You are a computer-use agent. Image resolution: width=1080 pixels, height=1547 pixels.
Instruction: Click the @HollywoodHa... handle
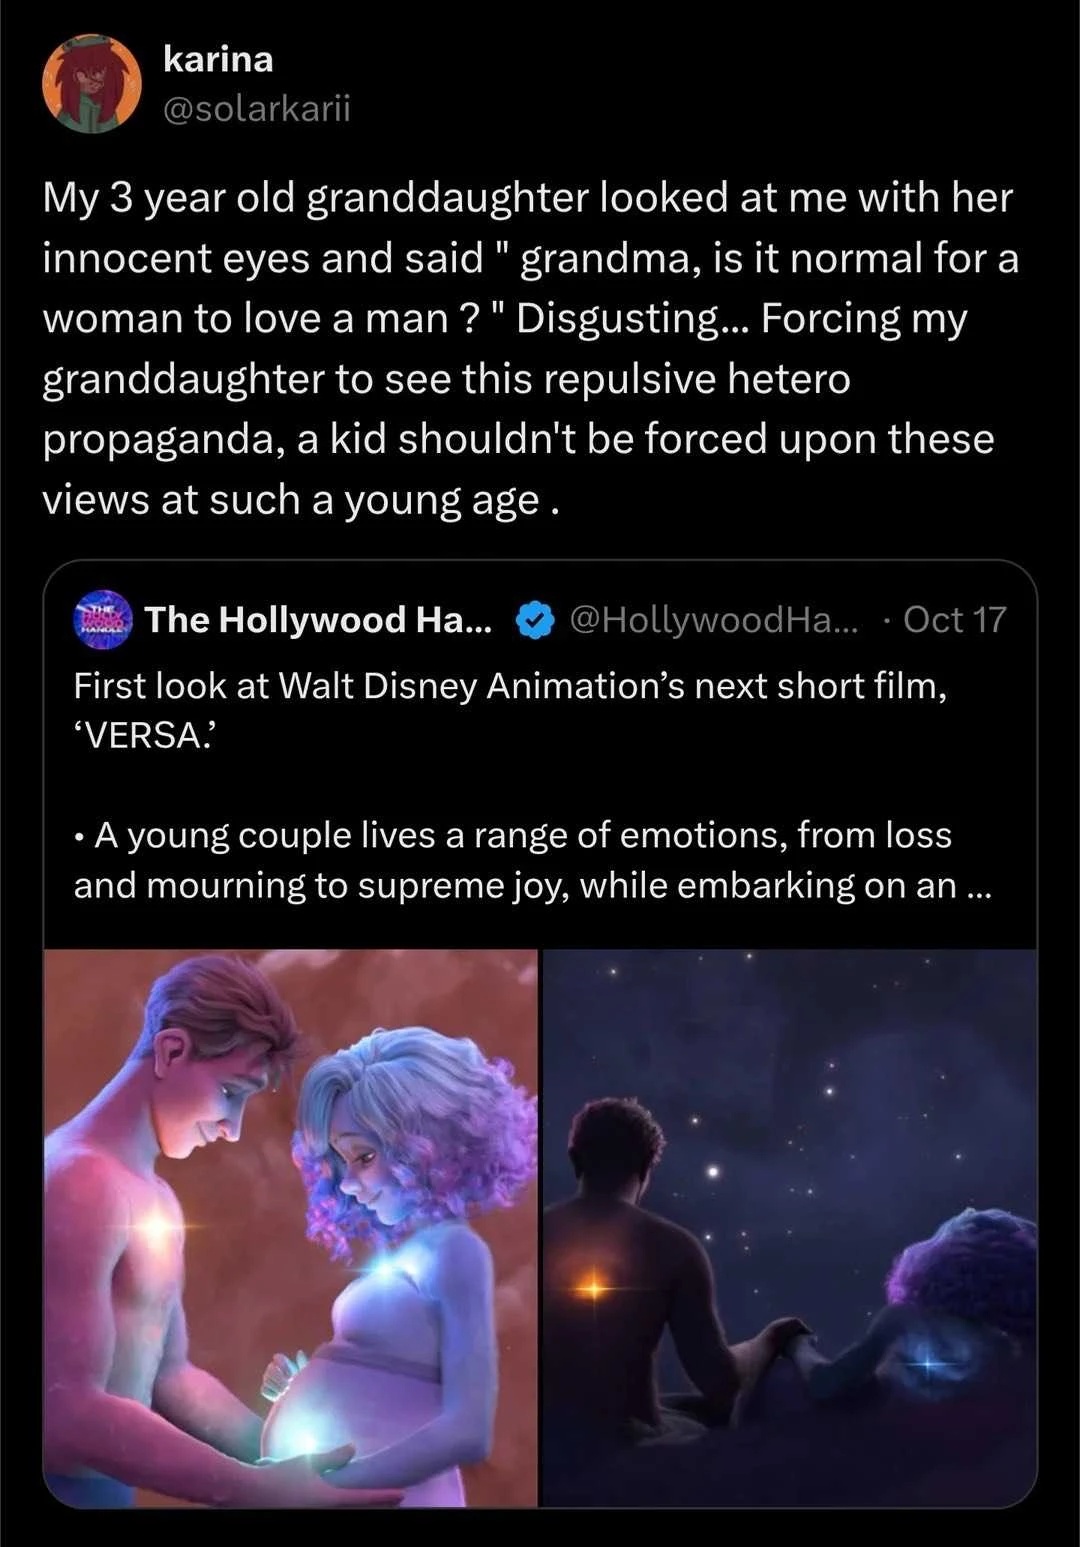(713, 620)
